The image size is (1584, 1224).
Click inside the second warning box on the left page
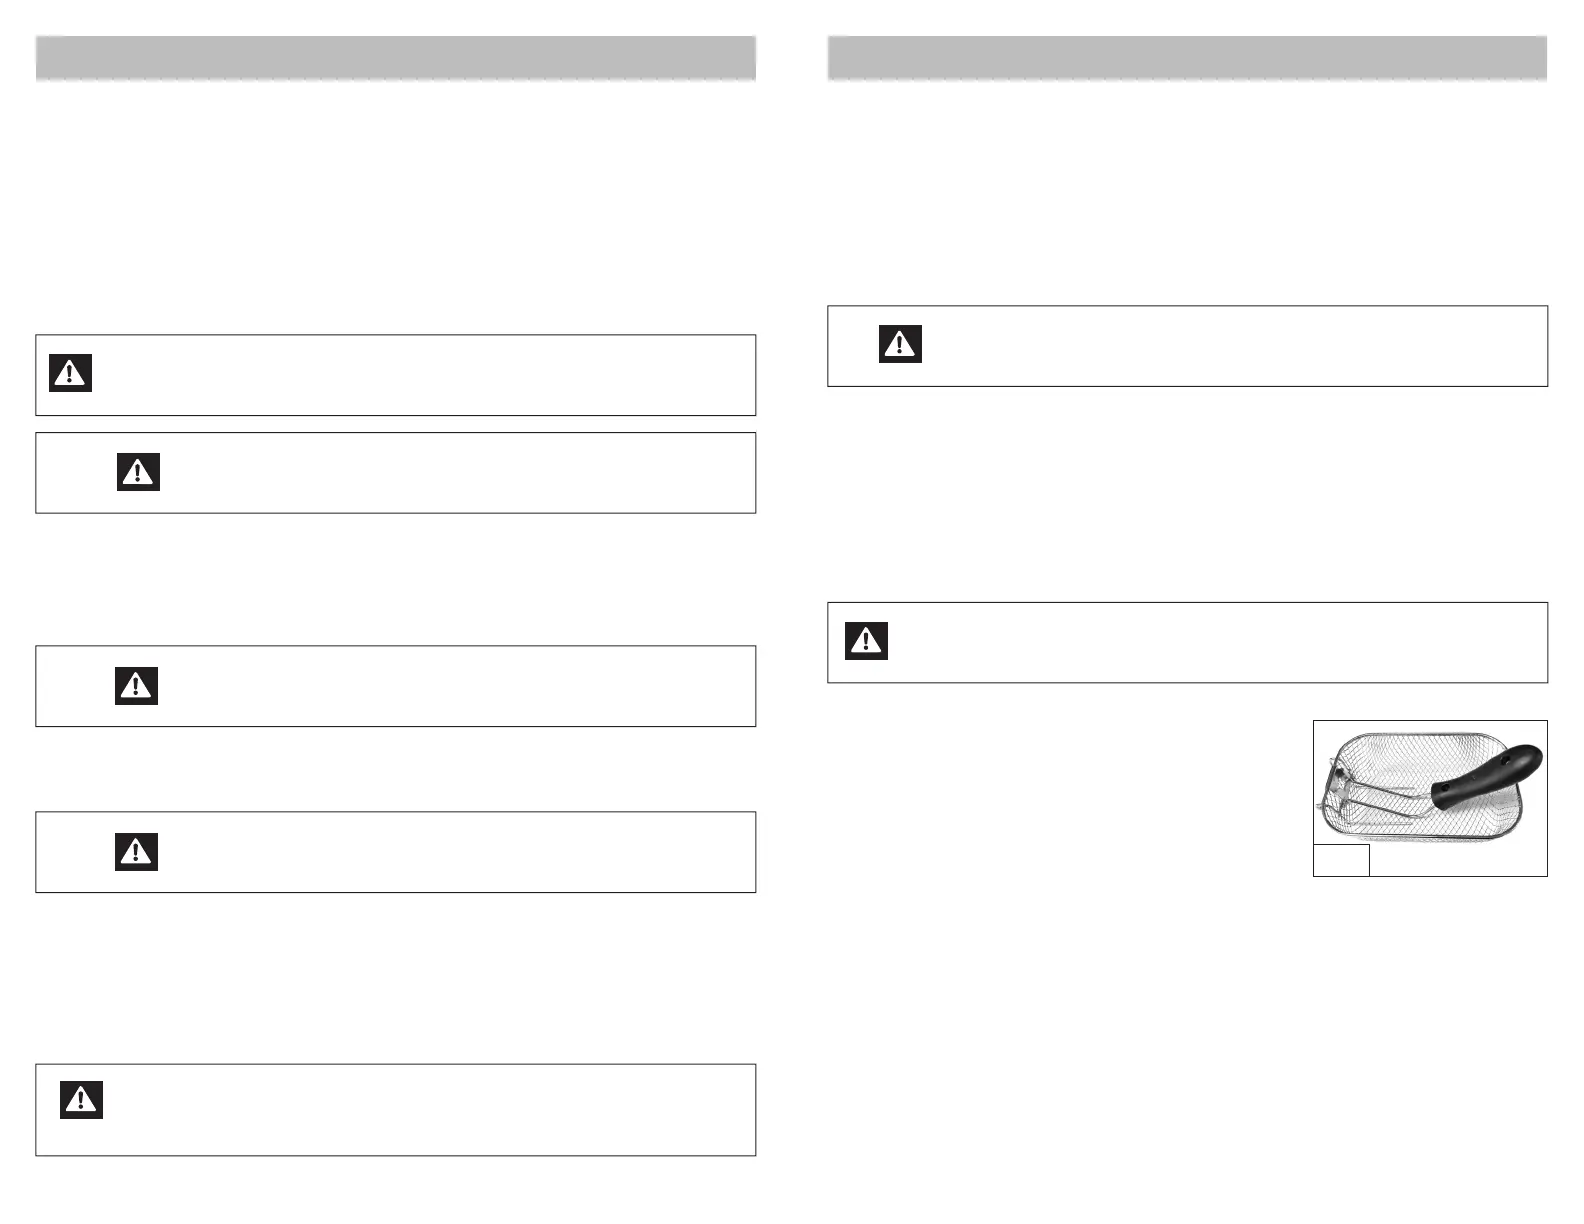coord(450,473)
